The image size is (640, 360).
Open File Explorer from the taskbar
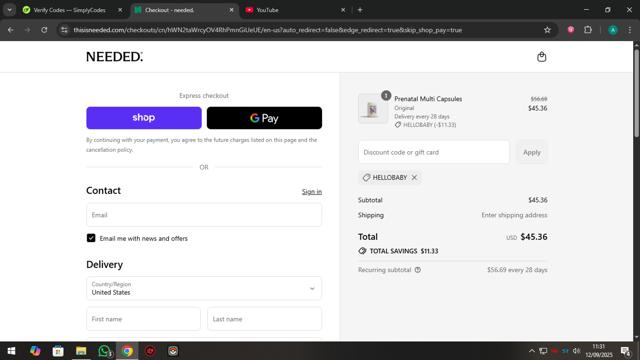point(81,351)
